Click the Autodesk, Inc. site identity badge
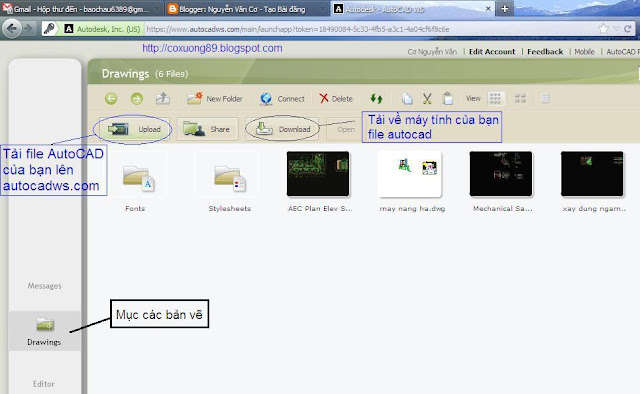This screenshot has width=640, height=394. point(102,29)
